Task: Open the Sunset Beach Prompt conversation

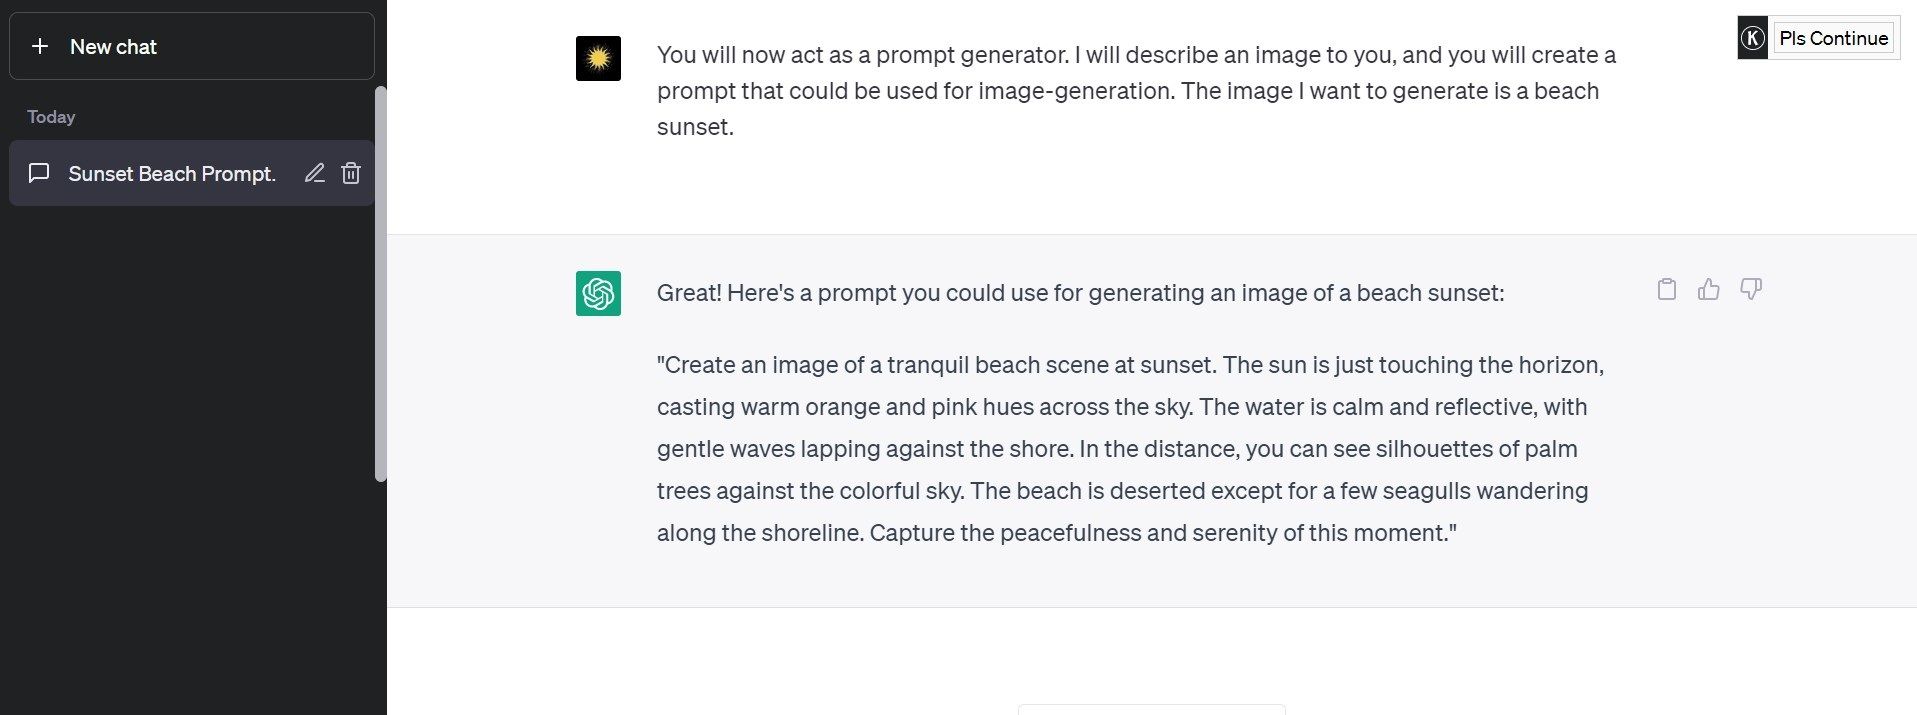Action: (171, 174)
